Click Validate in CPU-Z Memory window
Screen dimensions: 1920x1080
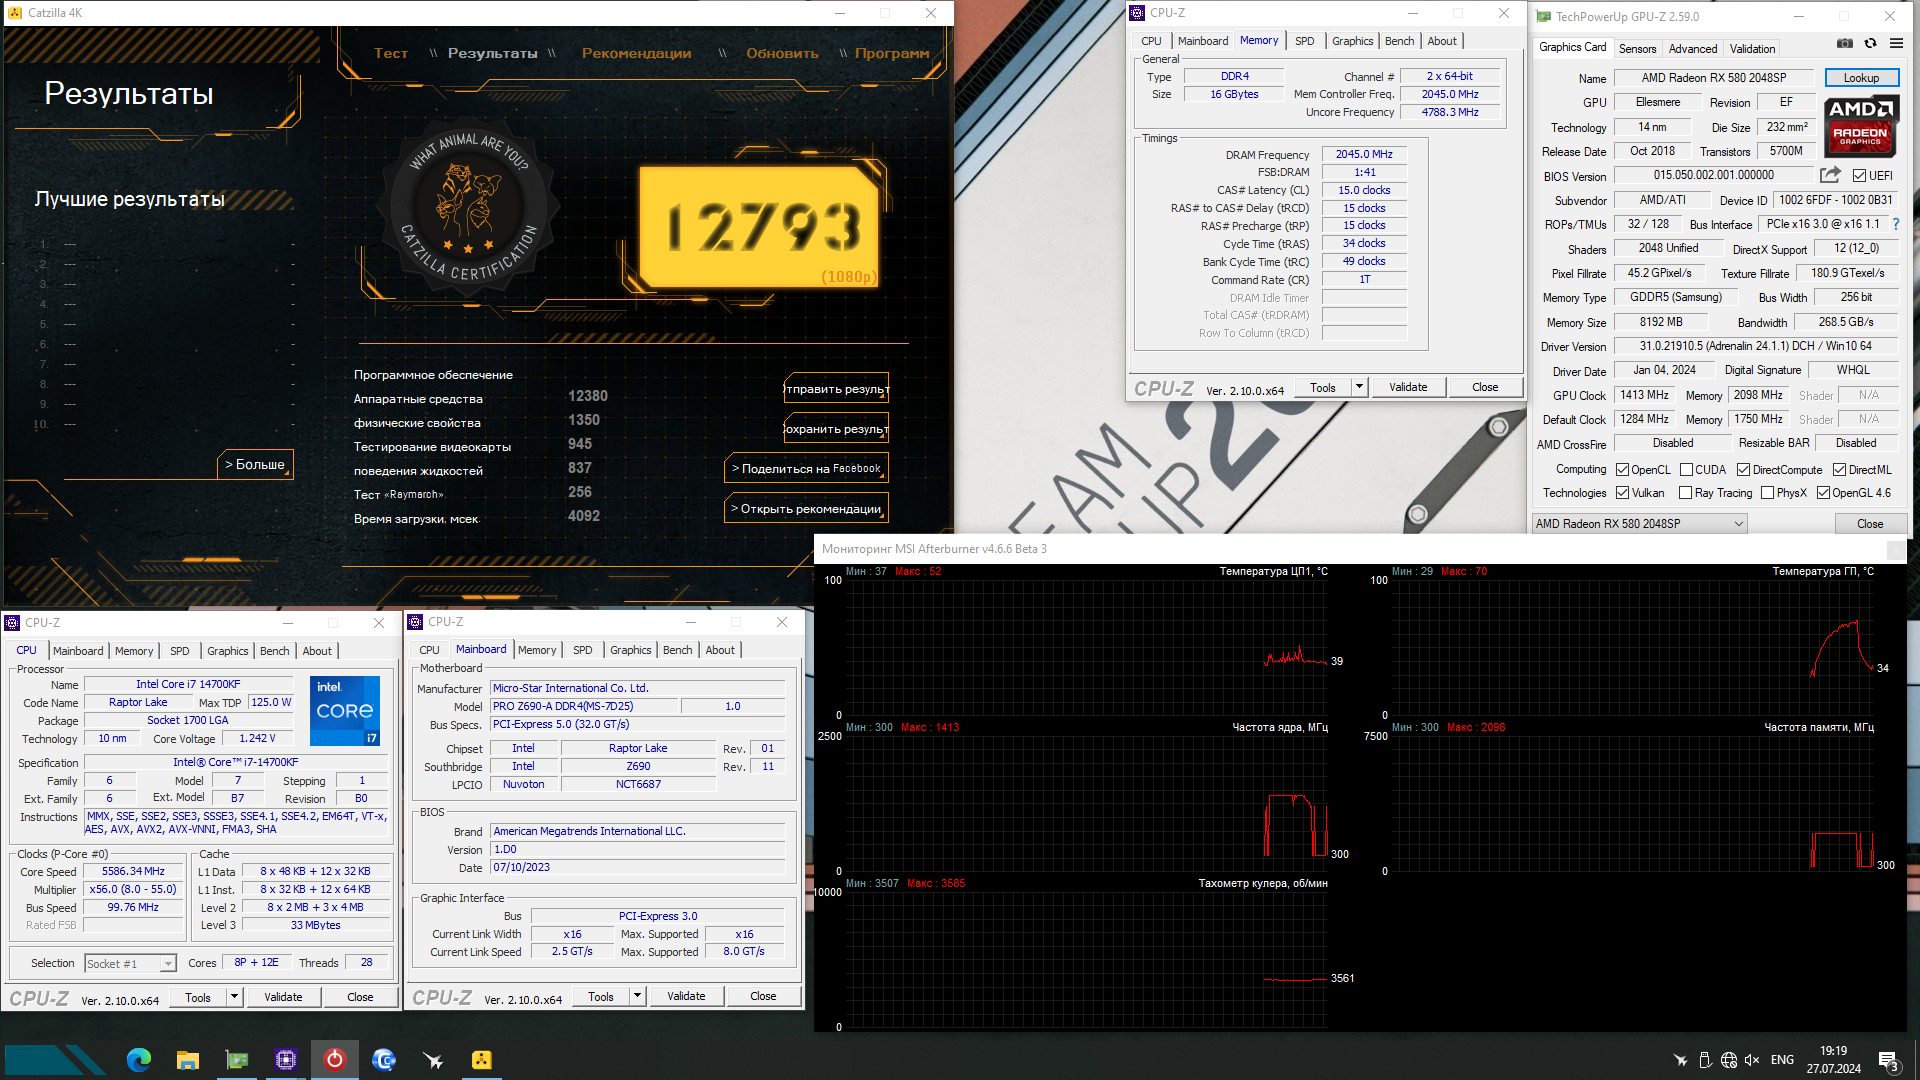click(1408, 387)
